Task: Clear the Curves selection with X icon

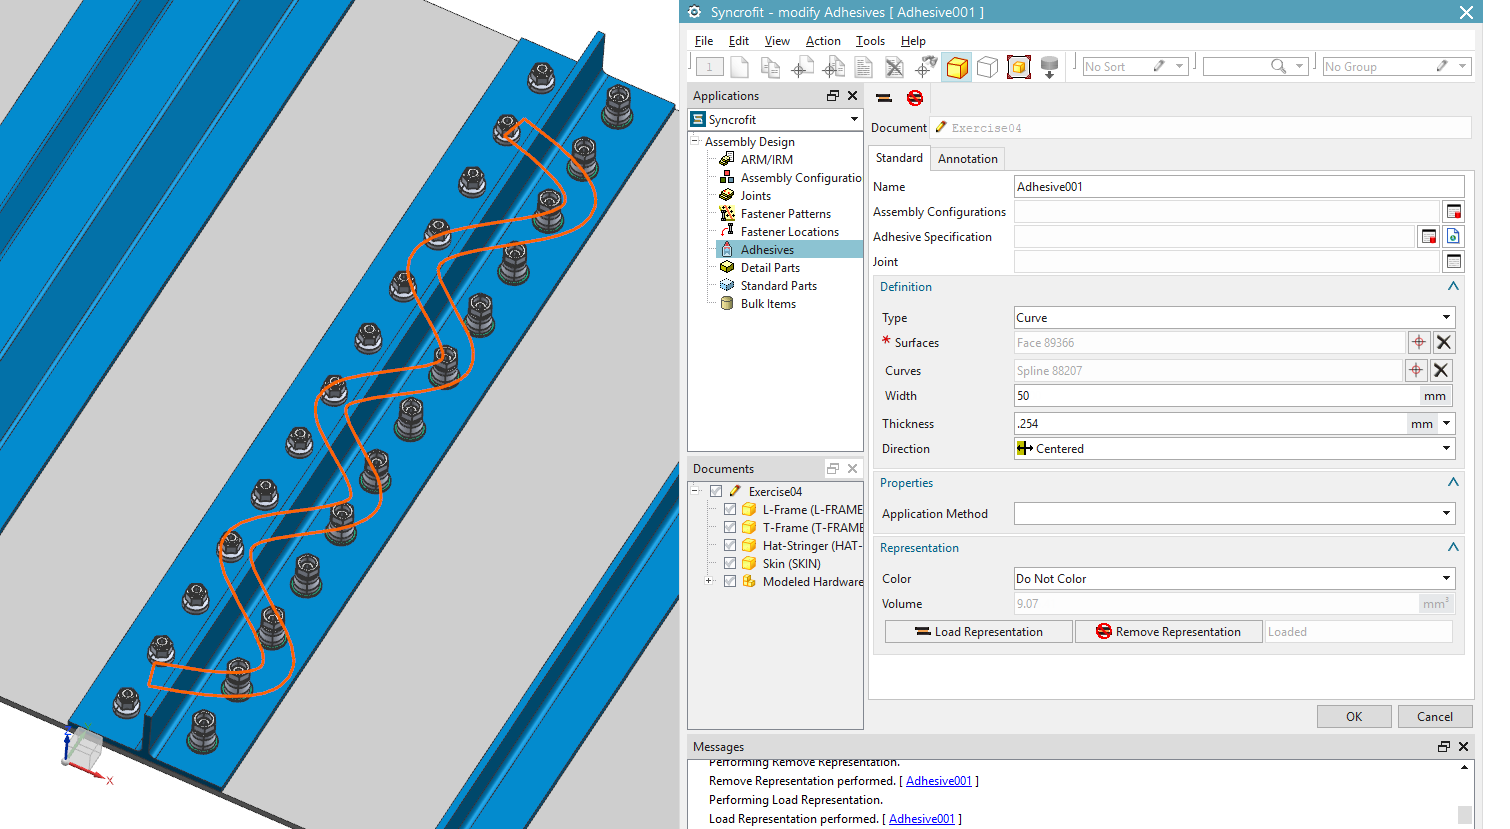Action: (1441, 370)
